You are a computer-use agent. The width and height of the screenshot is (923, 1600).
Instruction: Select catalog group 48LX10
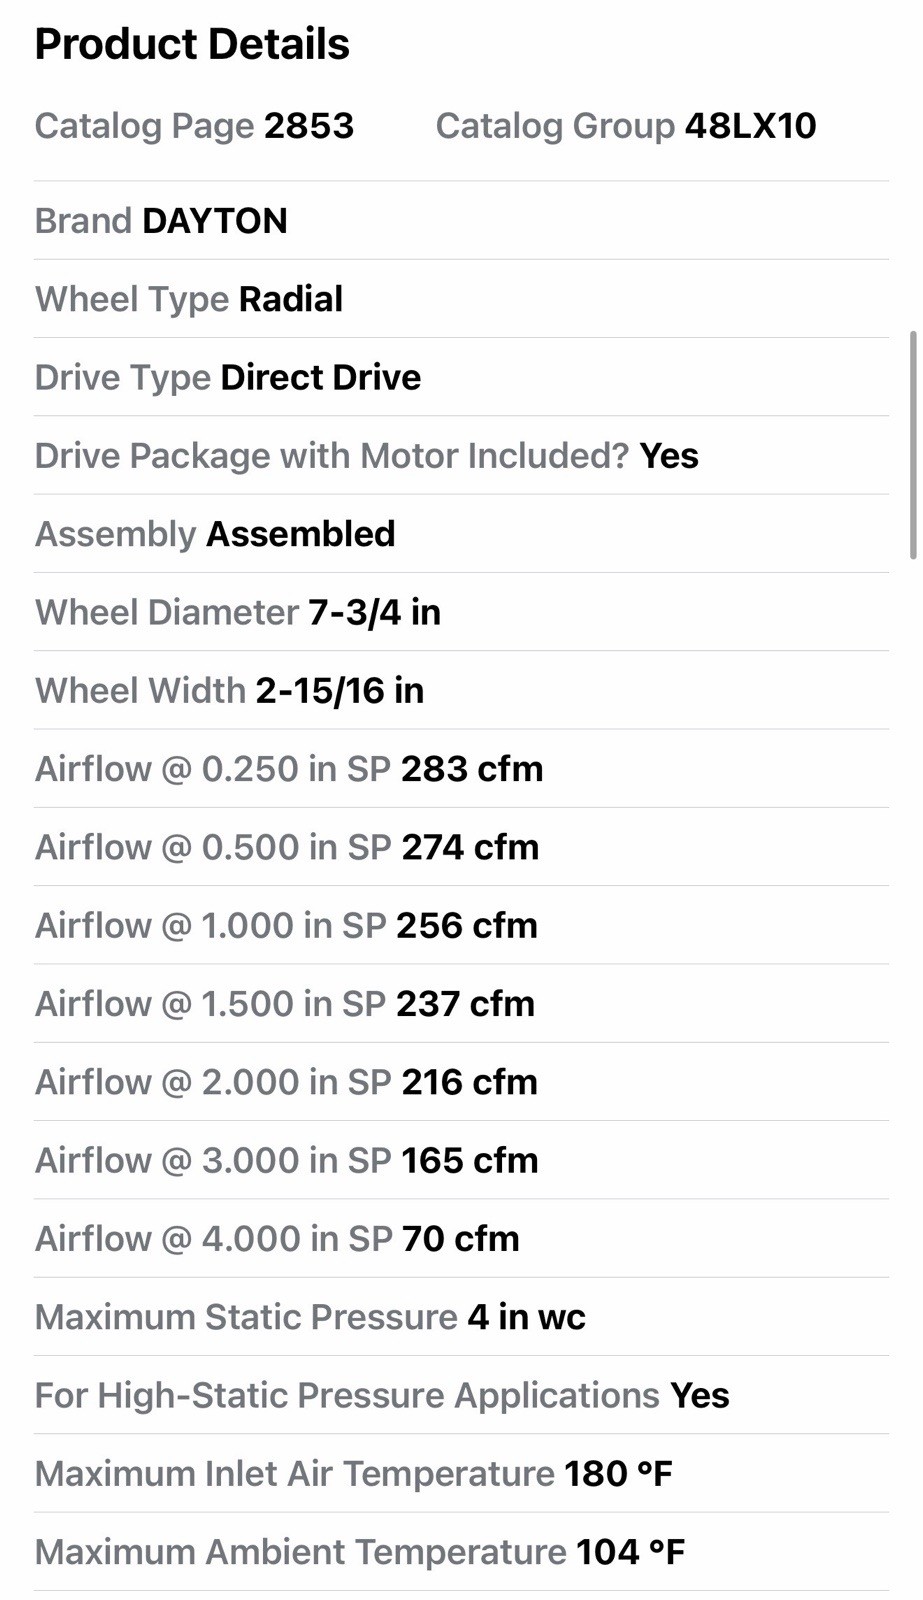pos(750,126)
